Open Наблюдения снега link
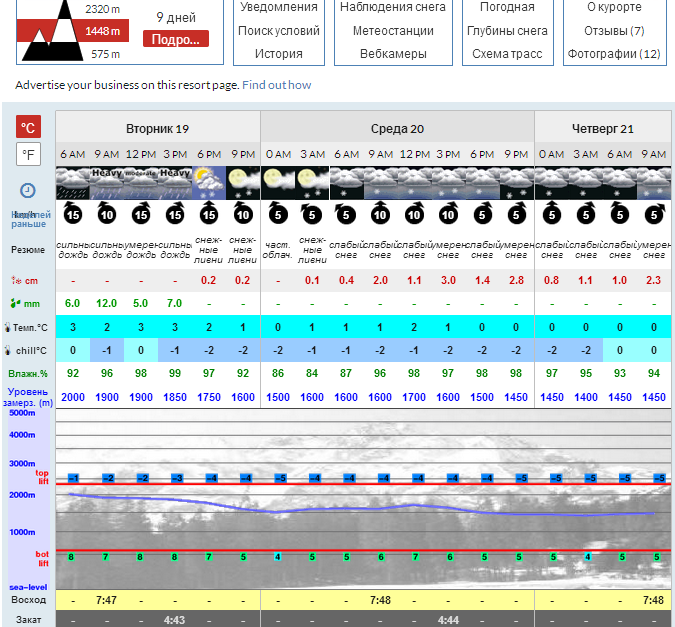This screenshot has height=627, width=675. click(x=393, y=7)
